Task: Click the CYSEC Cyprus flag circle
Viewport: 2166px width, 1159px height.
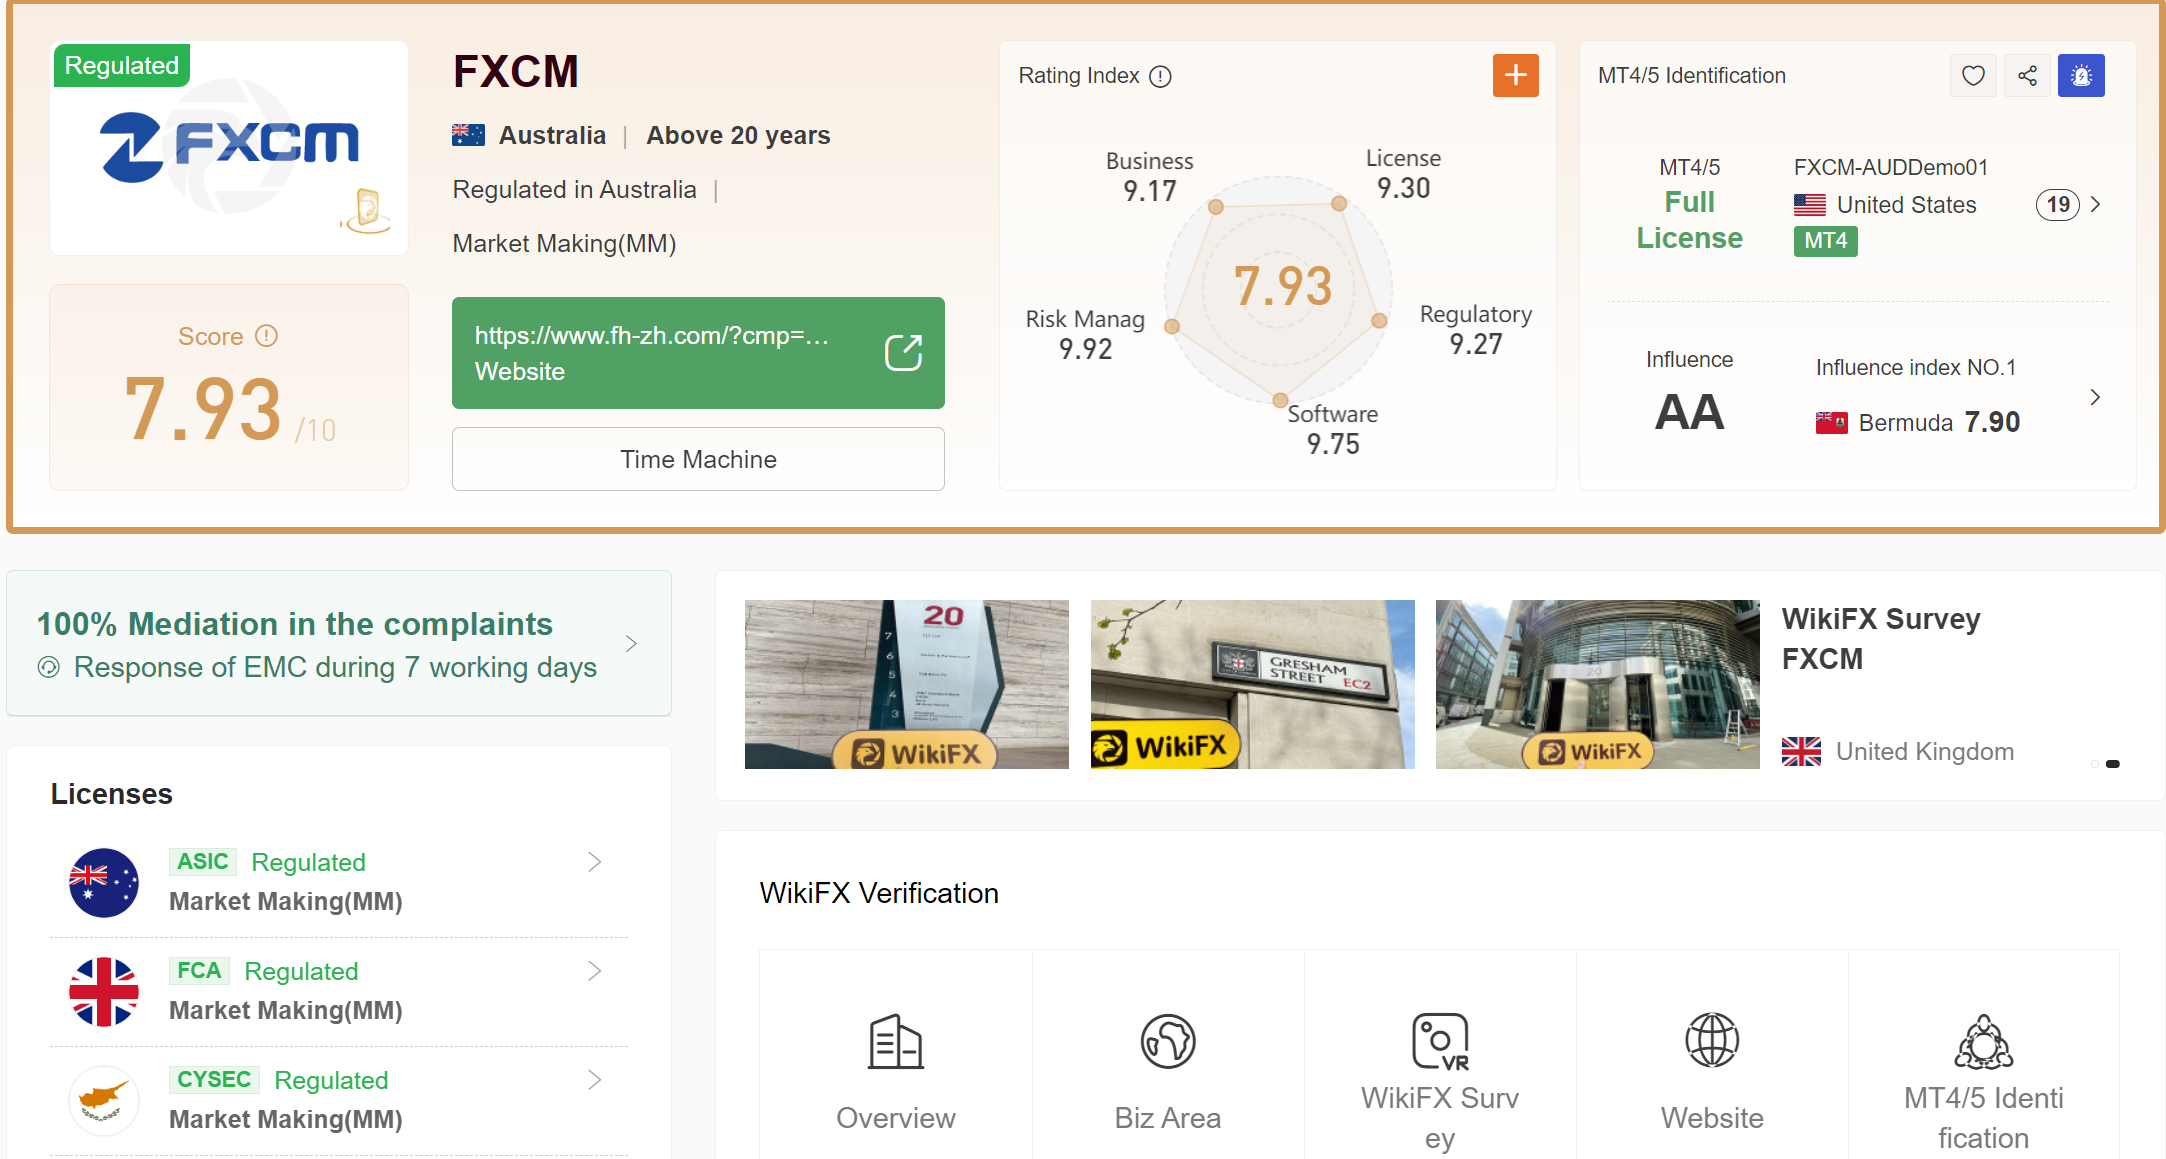Action: (x=104, y=1100)
